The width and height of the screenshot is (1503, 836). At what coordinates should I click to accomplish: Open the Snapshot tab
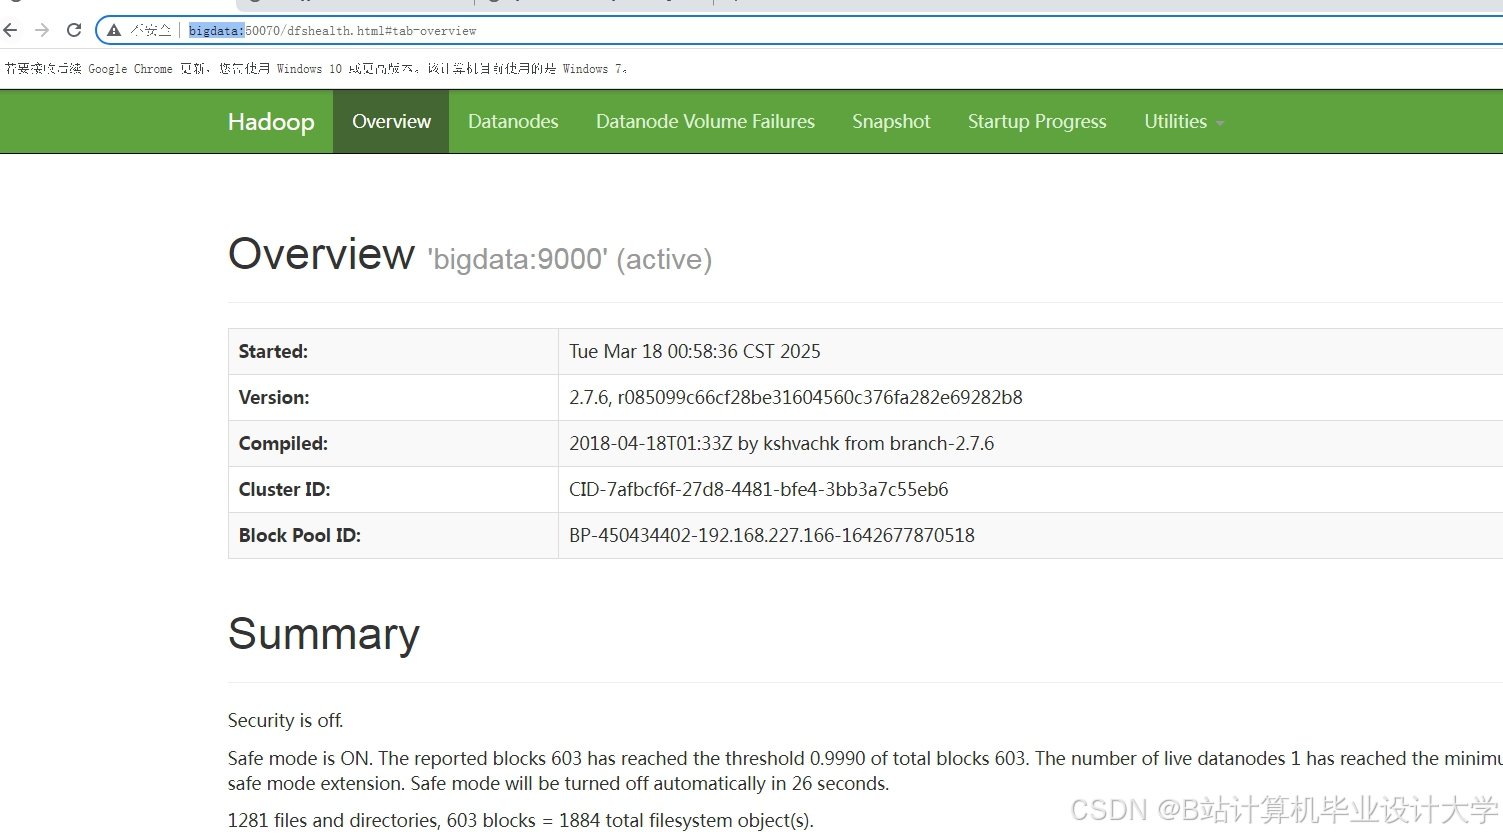point(891,121)
